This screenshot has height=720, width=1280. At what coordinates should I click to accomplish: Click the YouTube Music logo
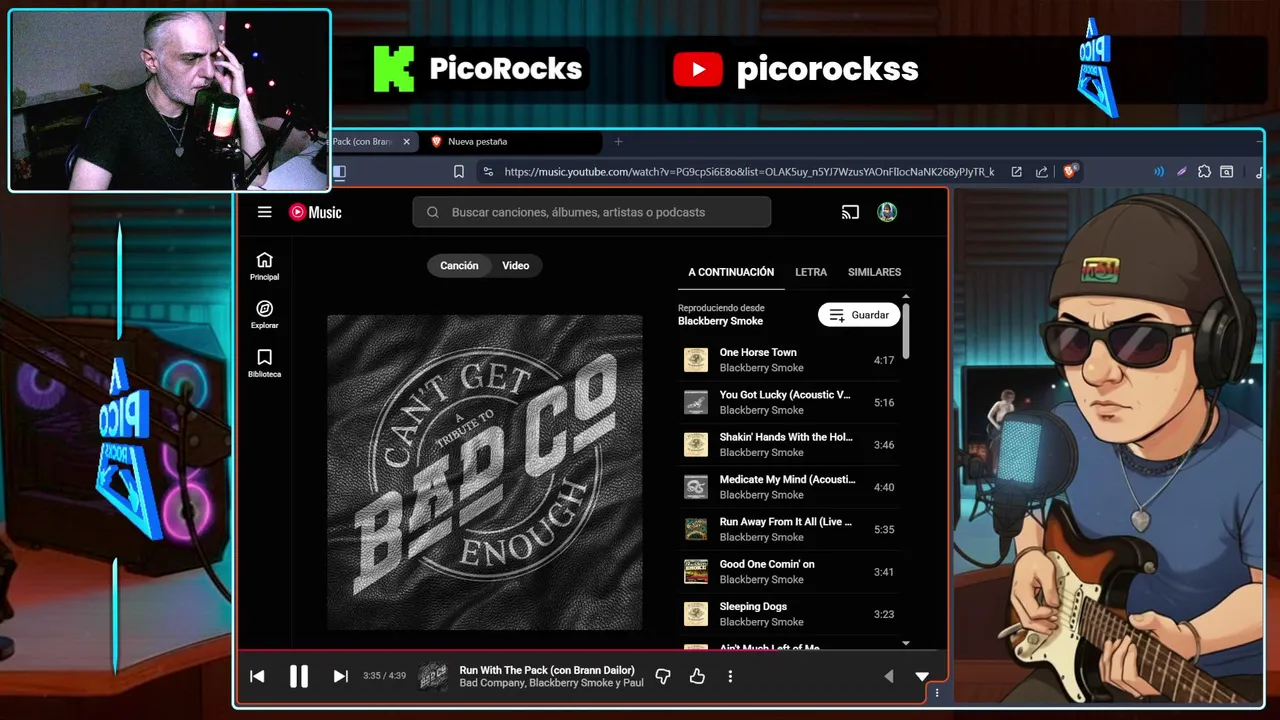tap(315, 212)
